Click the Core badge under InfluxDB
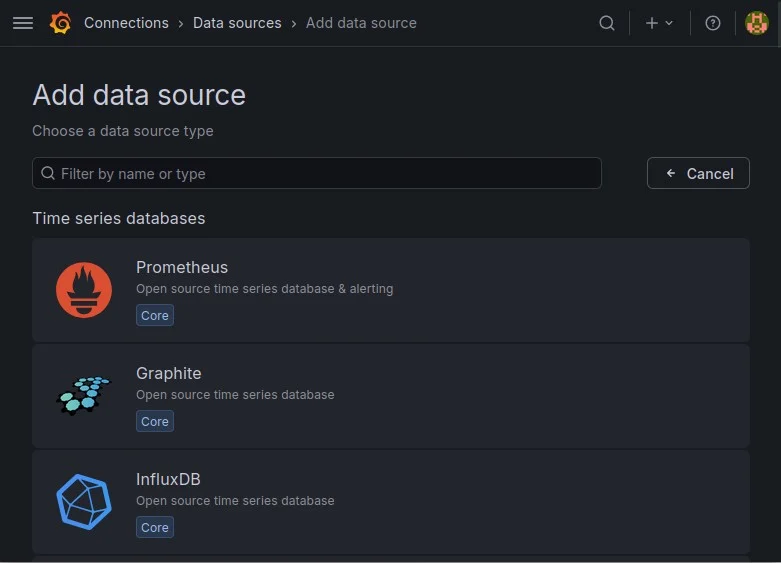Image resolution: width=781 pixels, height=563 pixels. (155, 528)
